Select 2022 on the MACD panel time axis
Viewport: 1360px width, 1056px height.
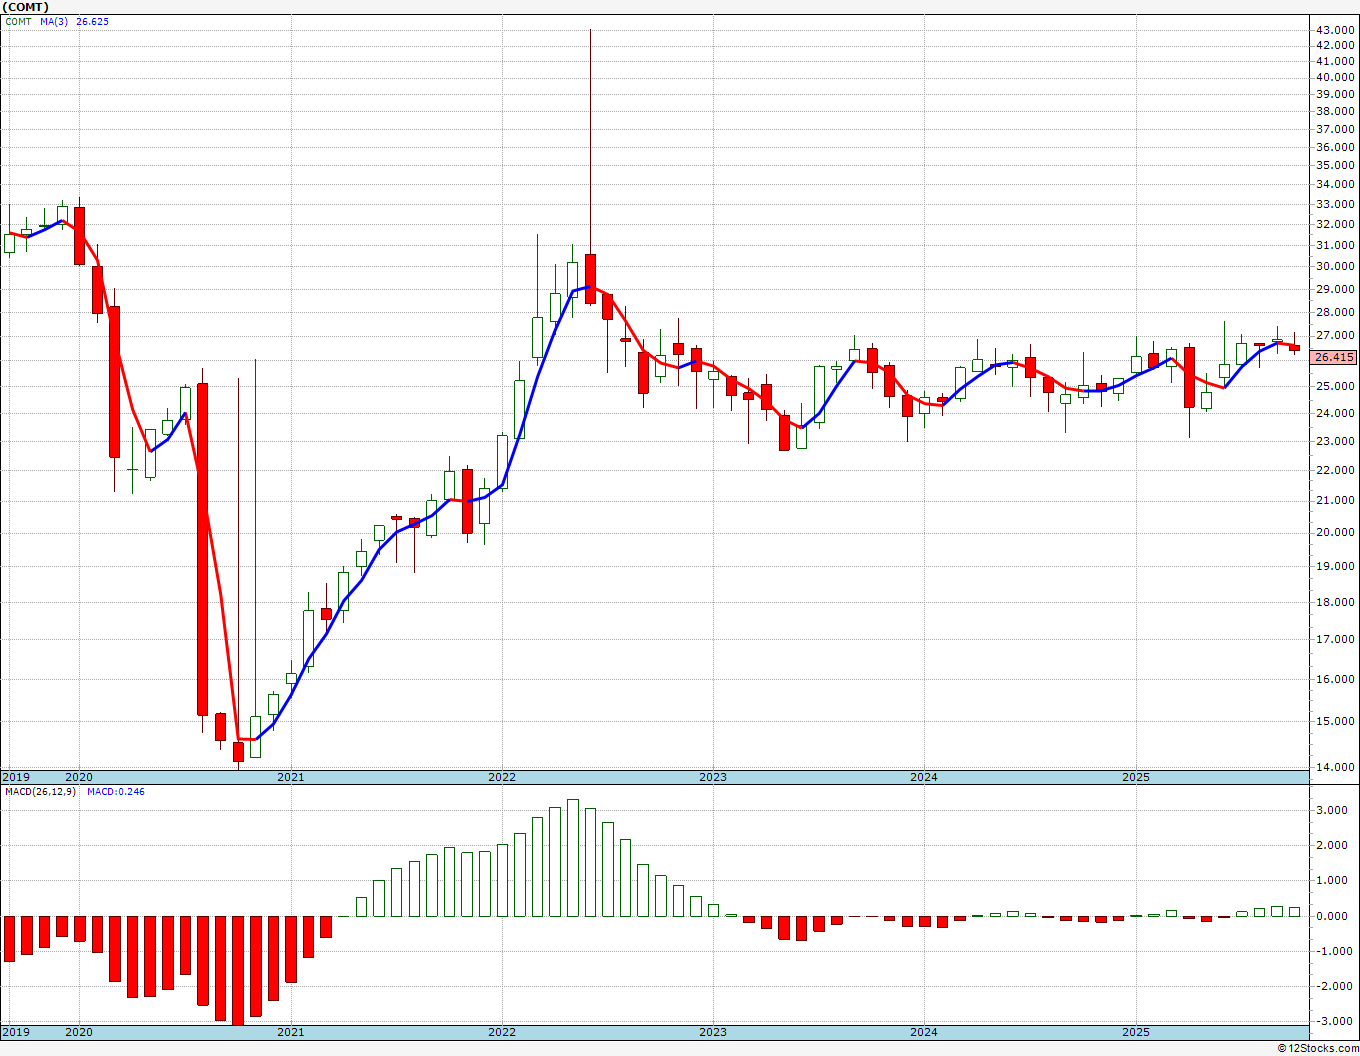[x=502, y=1032]
